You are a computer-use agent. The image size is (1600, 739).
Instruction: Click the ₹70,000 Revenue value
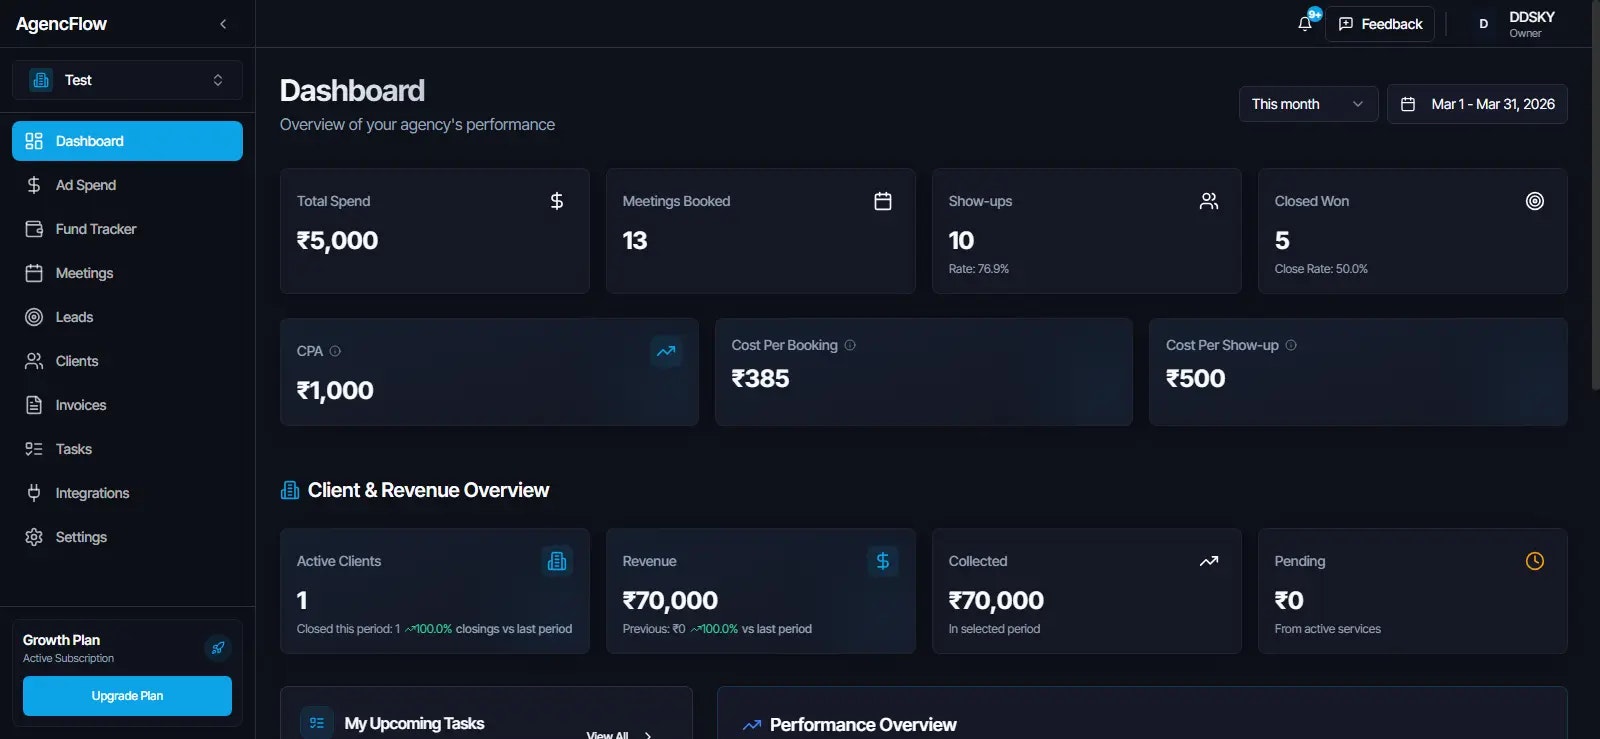(x=670, y=601)
